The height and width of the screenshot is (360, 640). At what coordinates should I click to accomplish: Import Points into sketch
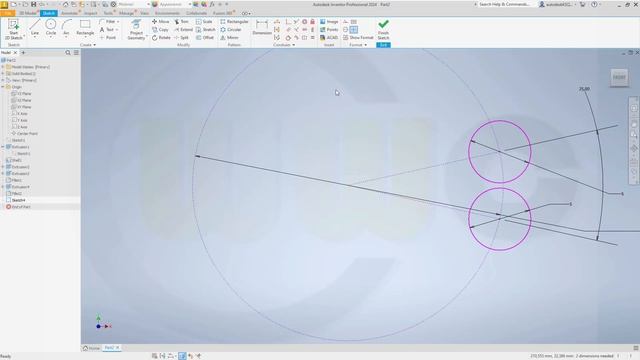[x=329, y=30]
